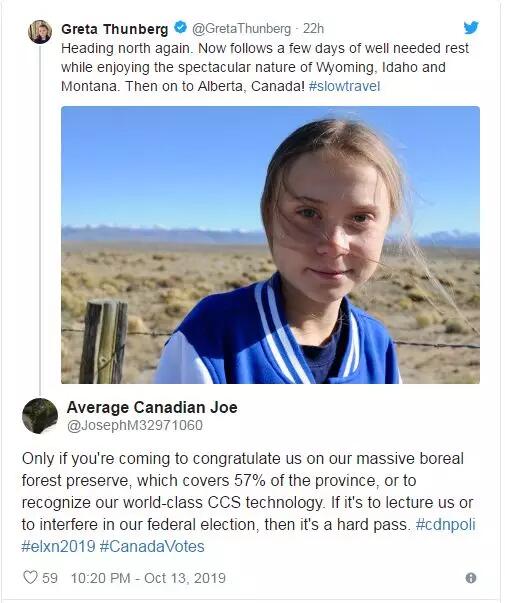Follow the #cdnpoli hashtag
505x603 pixels.
tap(446, 524)
